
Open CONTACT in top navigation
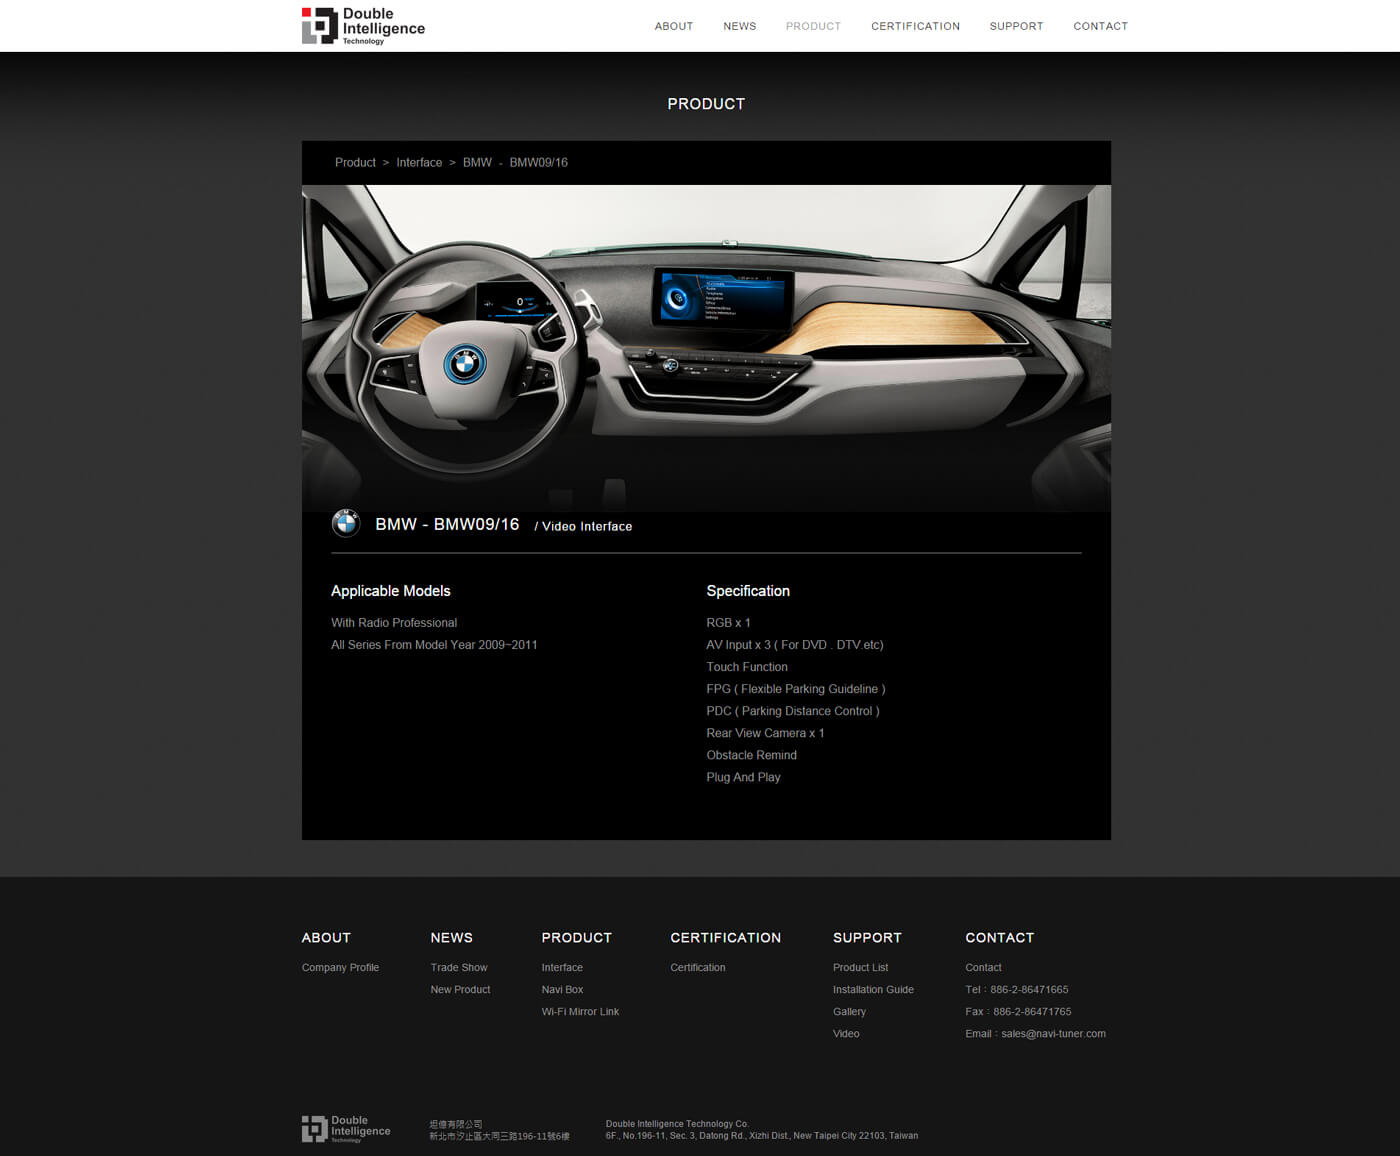pos(1100,26)
